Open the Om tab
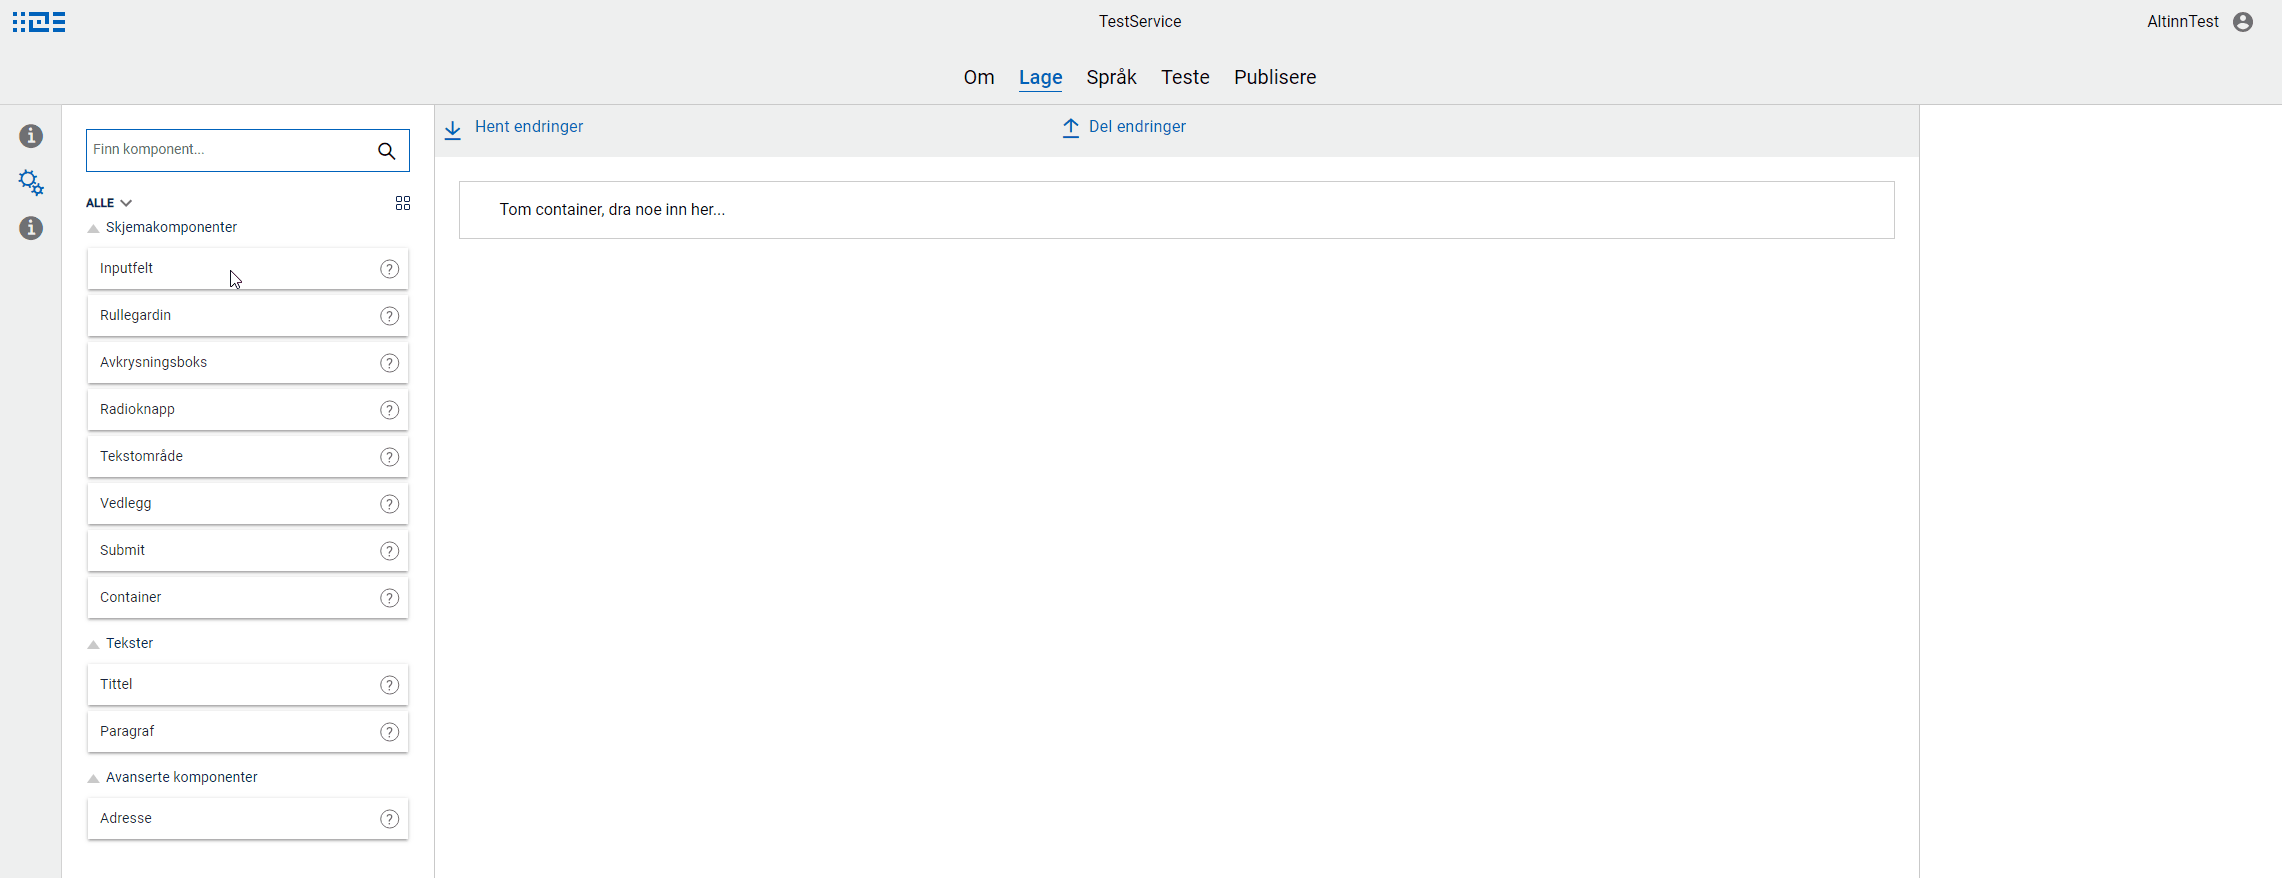The height and width of the screenshot is (878, 2282). (979, 77)
